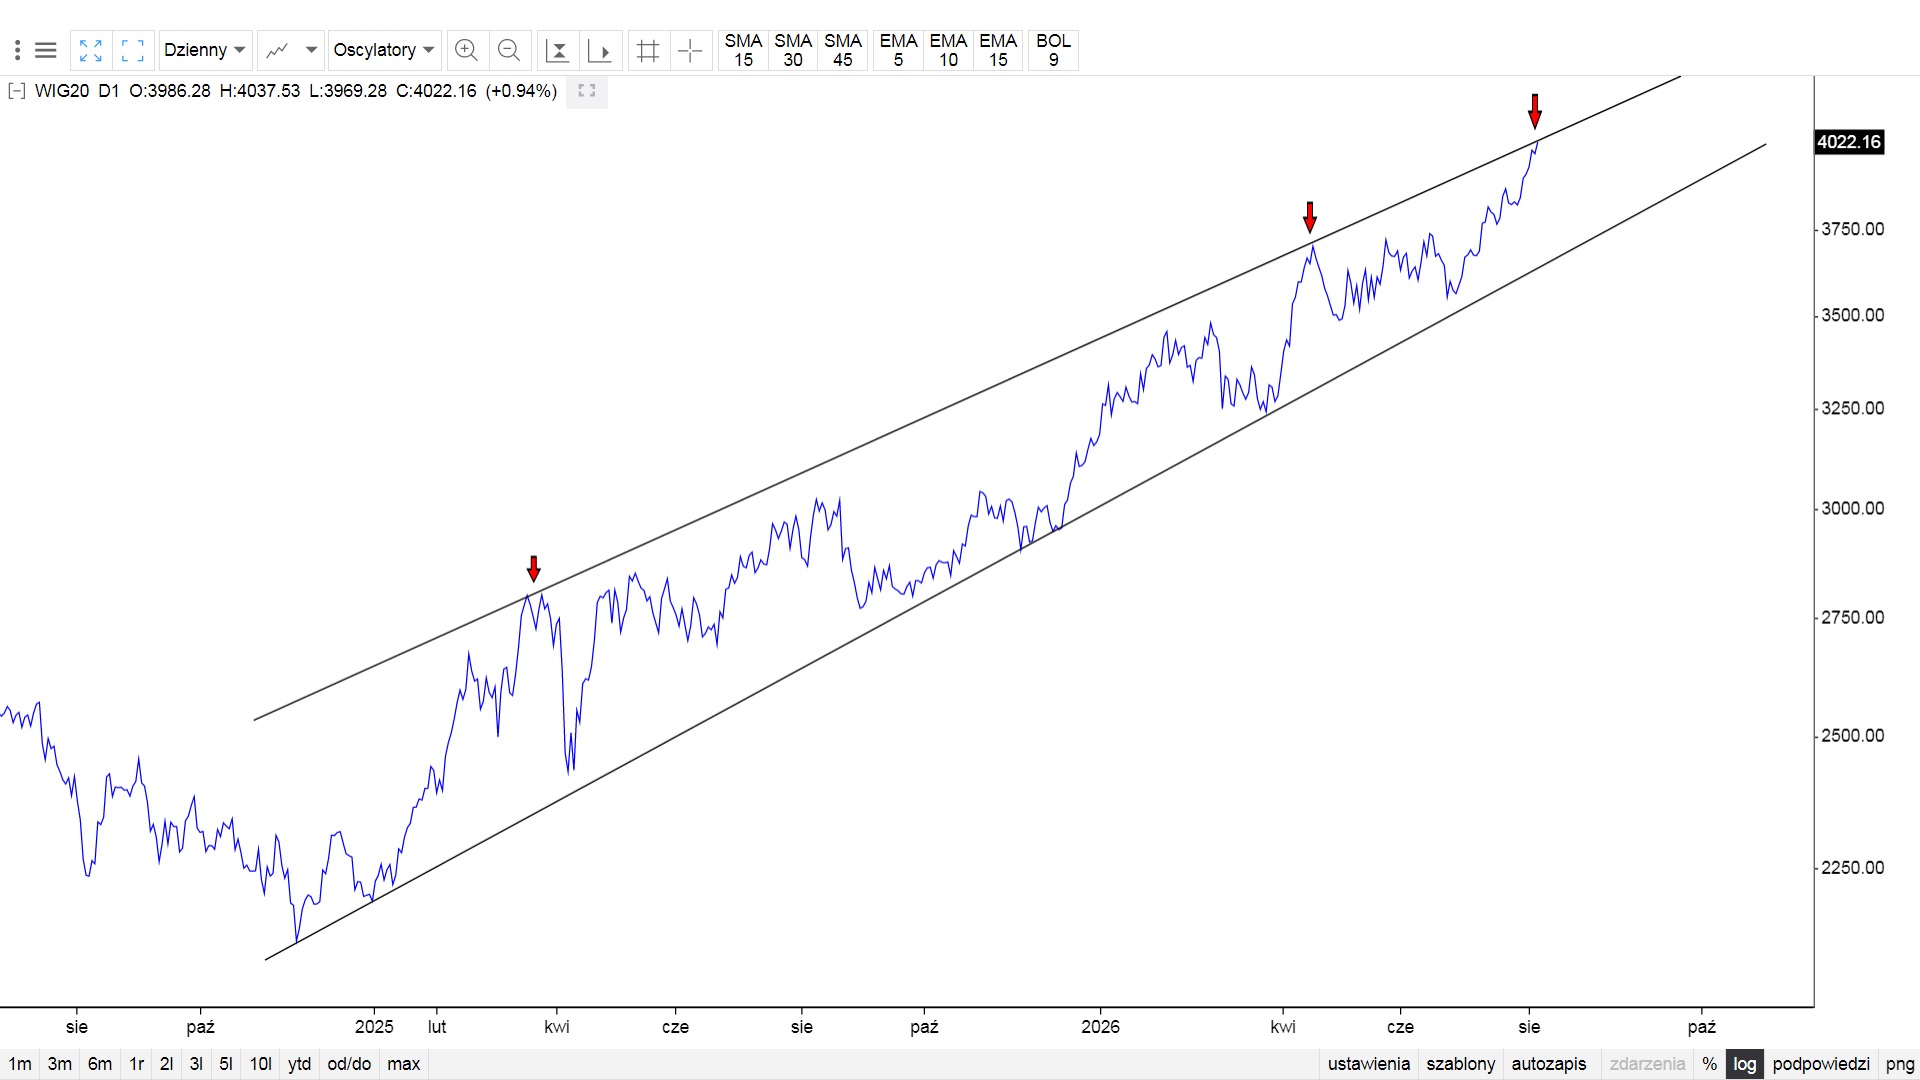Click the fullscreen corner-brackets toolbar icon

pos(132,50)
